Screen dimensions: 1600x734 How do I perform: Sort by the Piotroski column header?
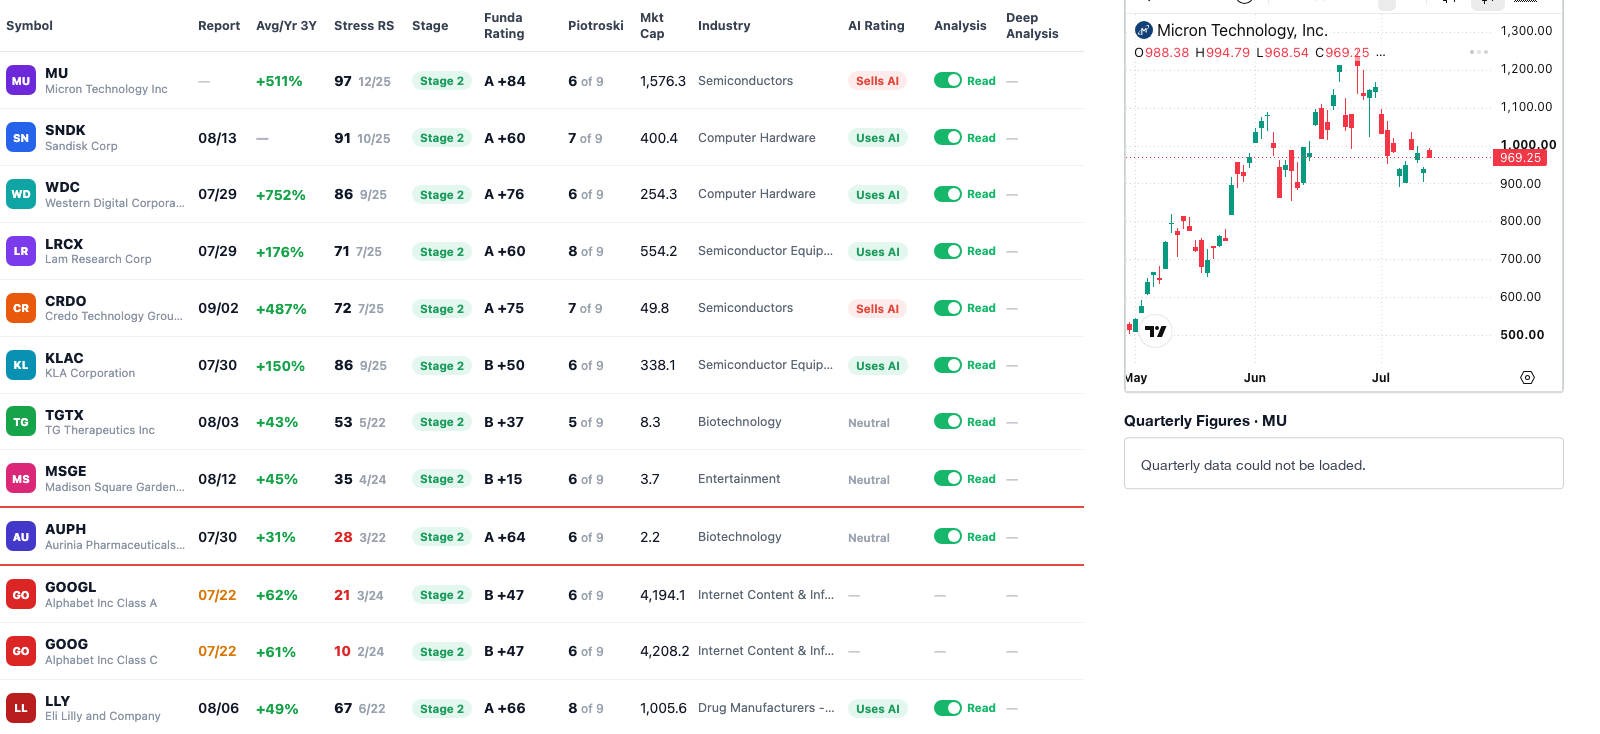click(596, 26)
